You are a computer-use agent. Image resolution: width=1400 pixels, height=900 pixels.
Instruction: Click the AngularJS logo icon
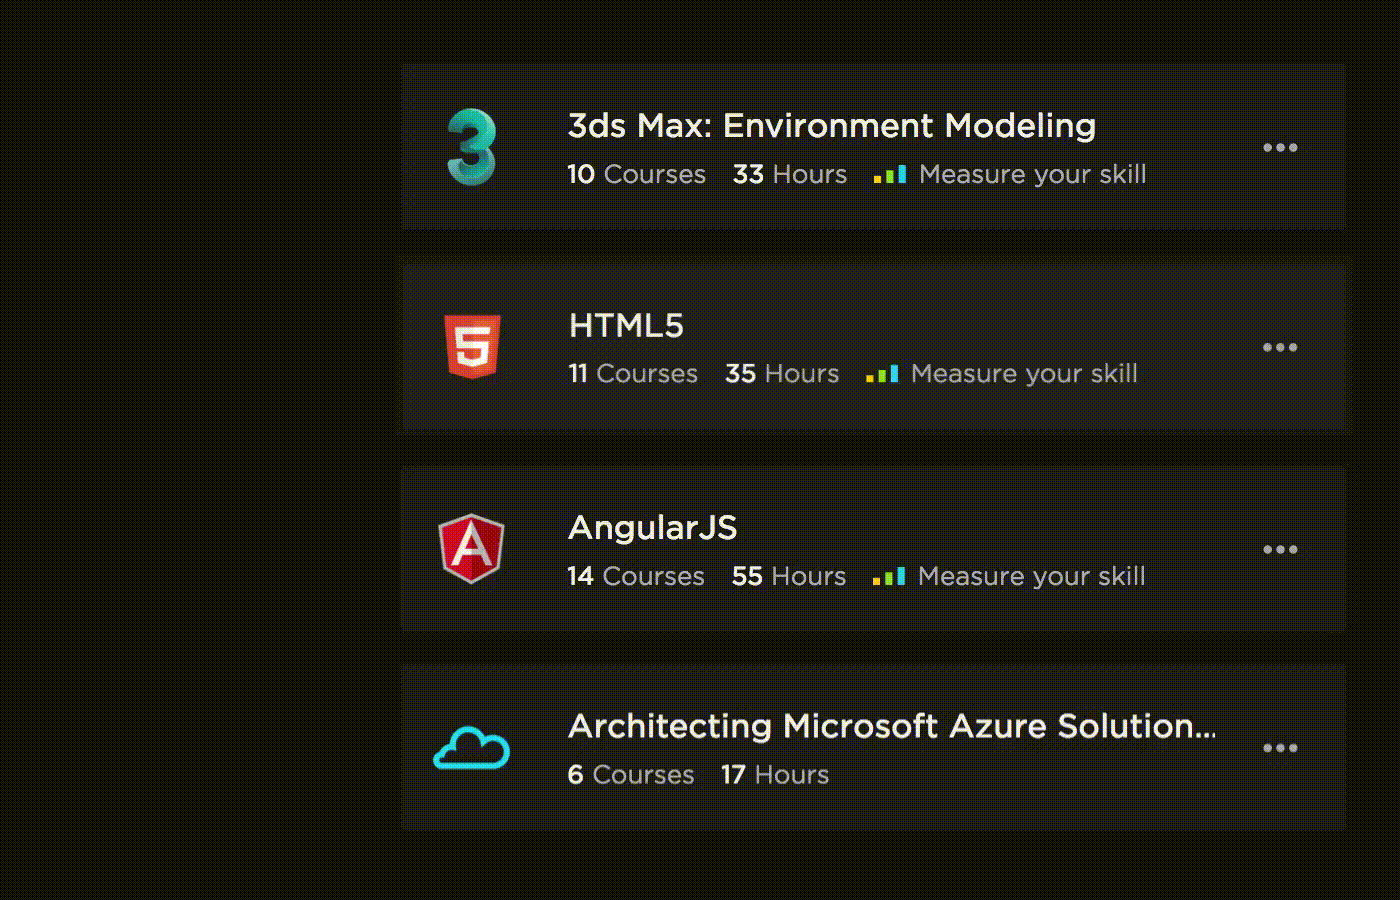click(x=471, y=548)
